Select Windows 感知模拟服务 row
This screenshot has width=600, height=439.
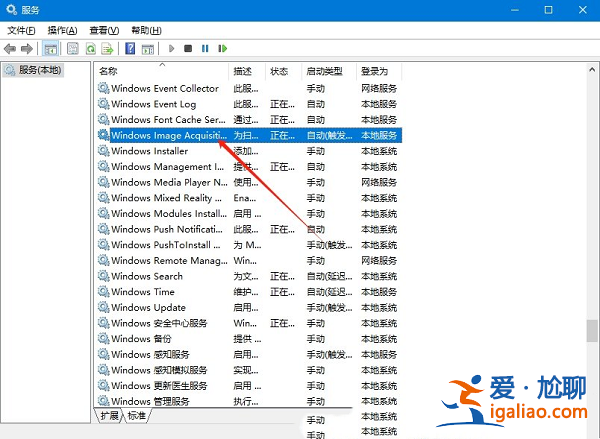(249, 370)
